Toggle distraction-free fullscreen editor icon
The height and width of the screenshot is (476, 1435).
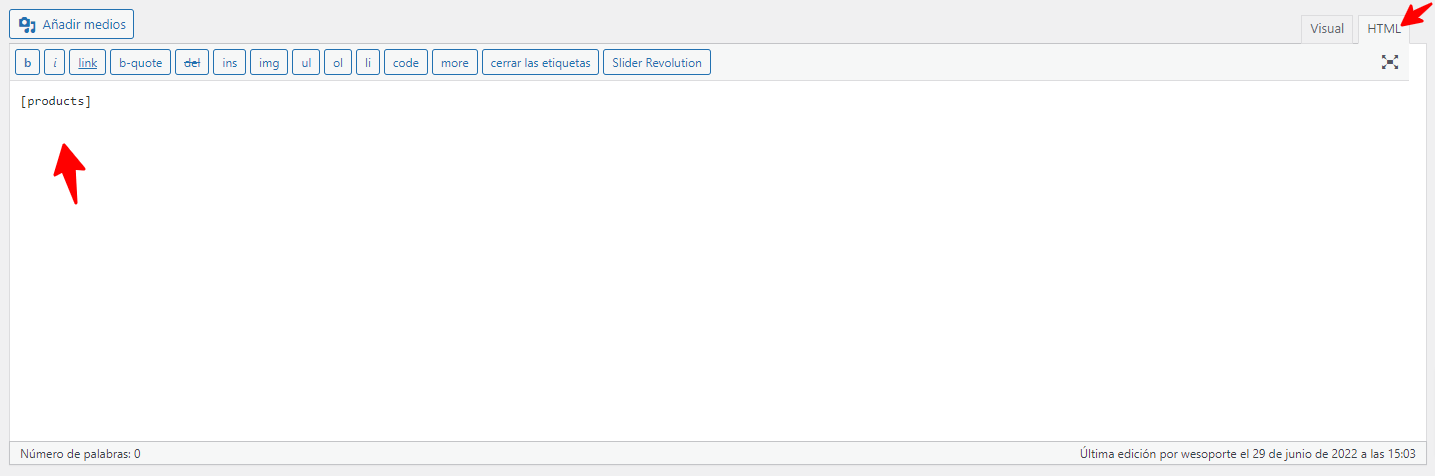coord(1390,62)
